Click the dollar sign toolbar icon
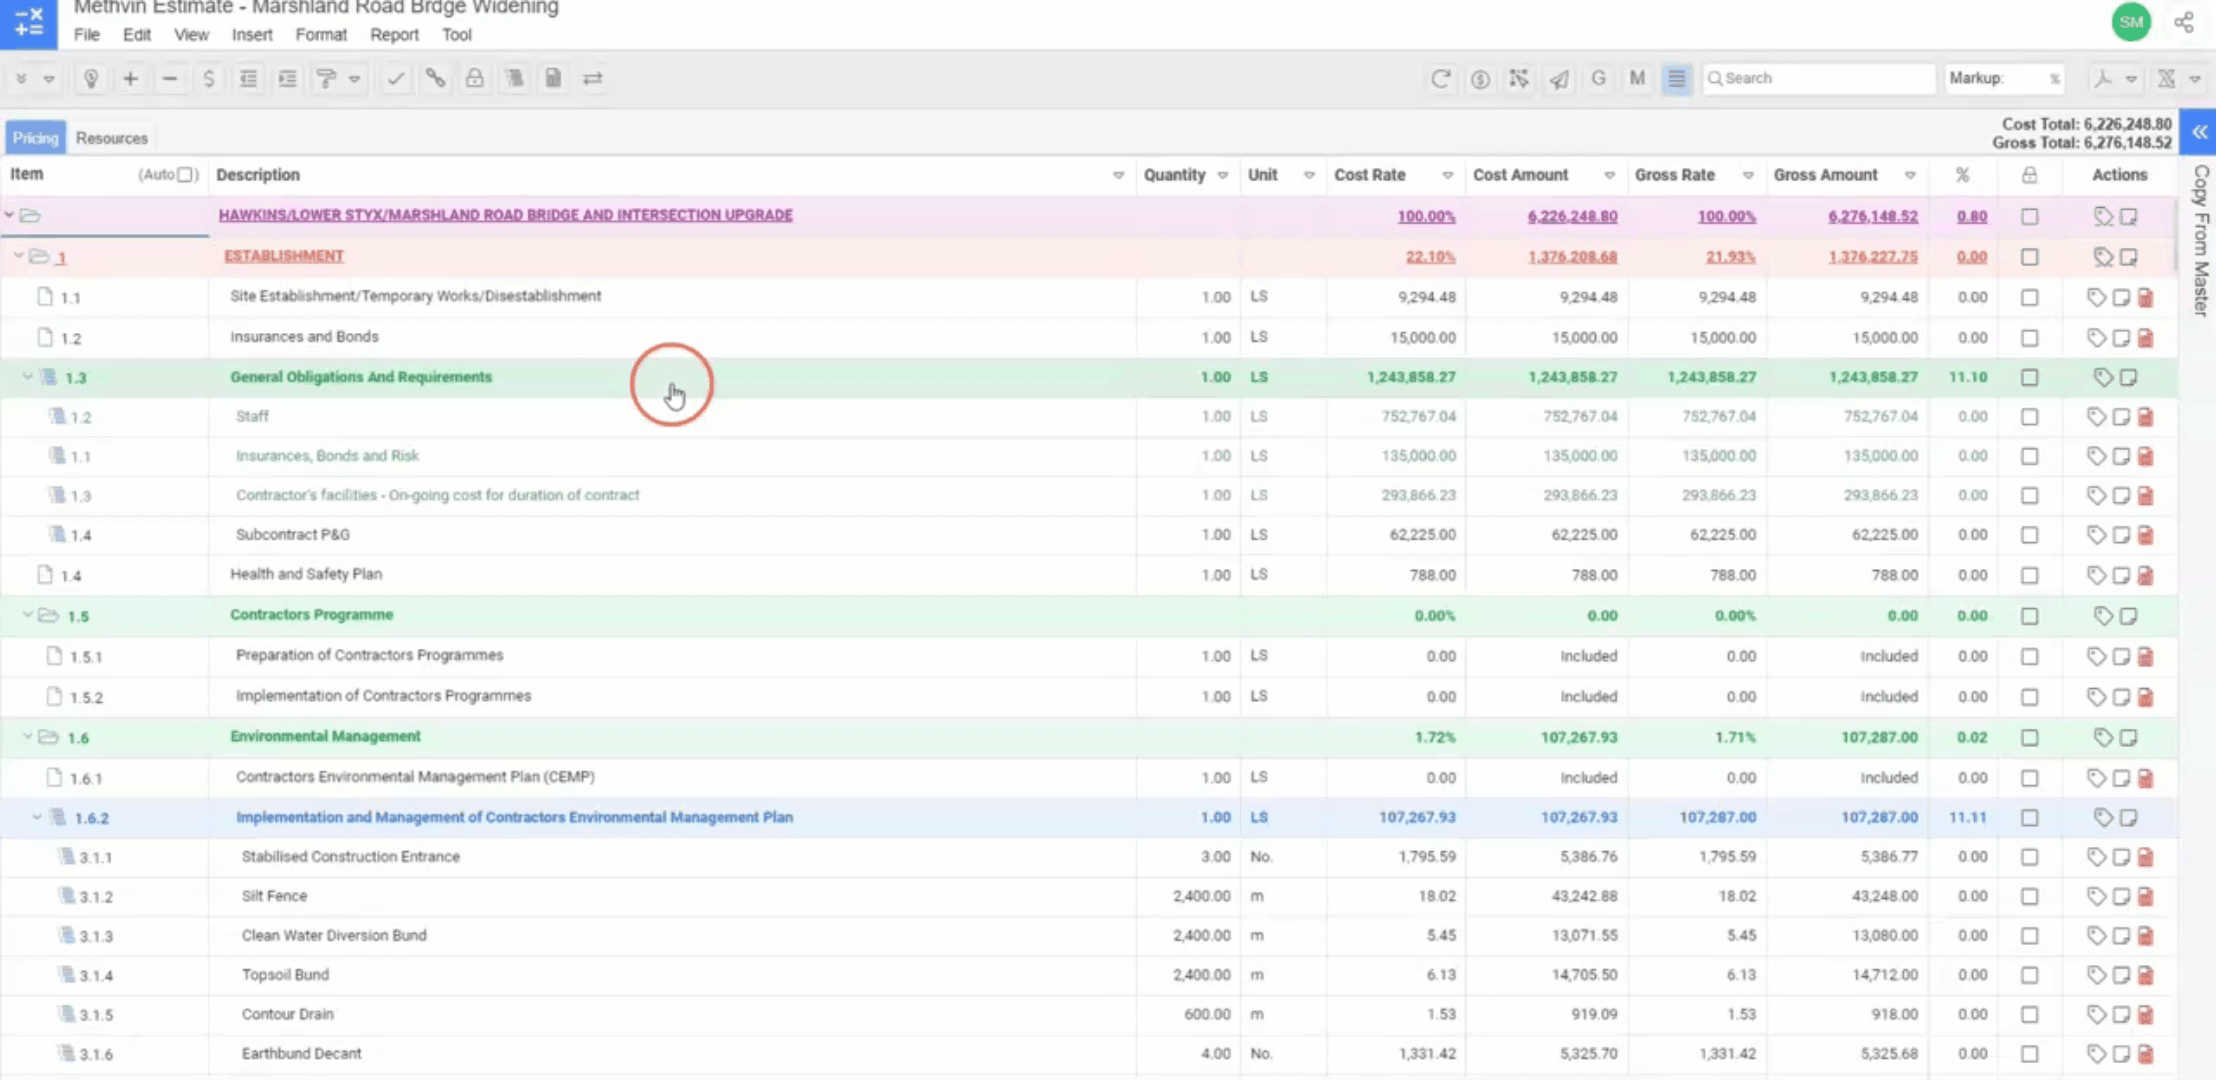Image resolution: width=2216 pixels, height=1080 pixels. coord(208,78)
